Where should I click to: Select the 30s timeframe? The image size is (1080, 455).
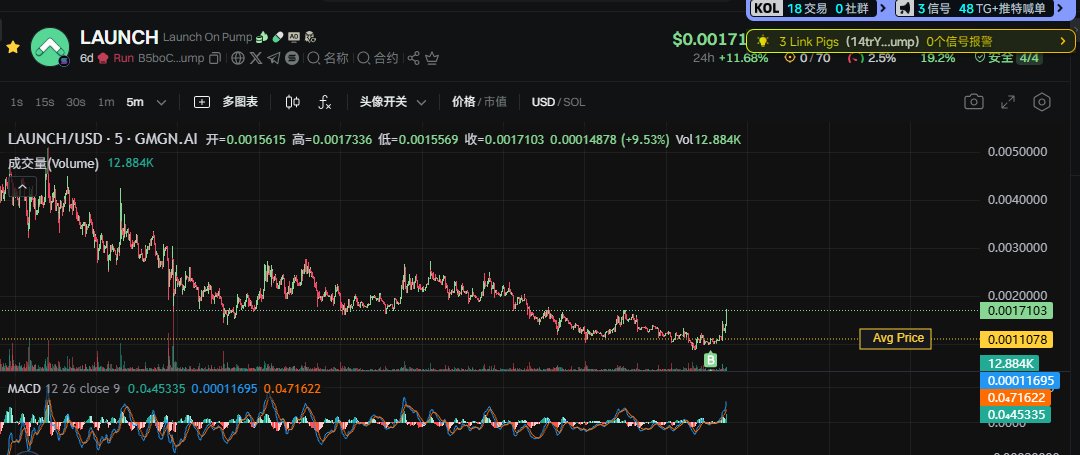click(x=76, y=102)
